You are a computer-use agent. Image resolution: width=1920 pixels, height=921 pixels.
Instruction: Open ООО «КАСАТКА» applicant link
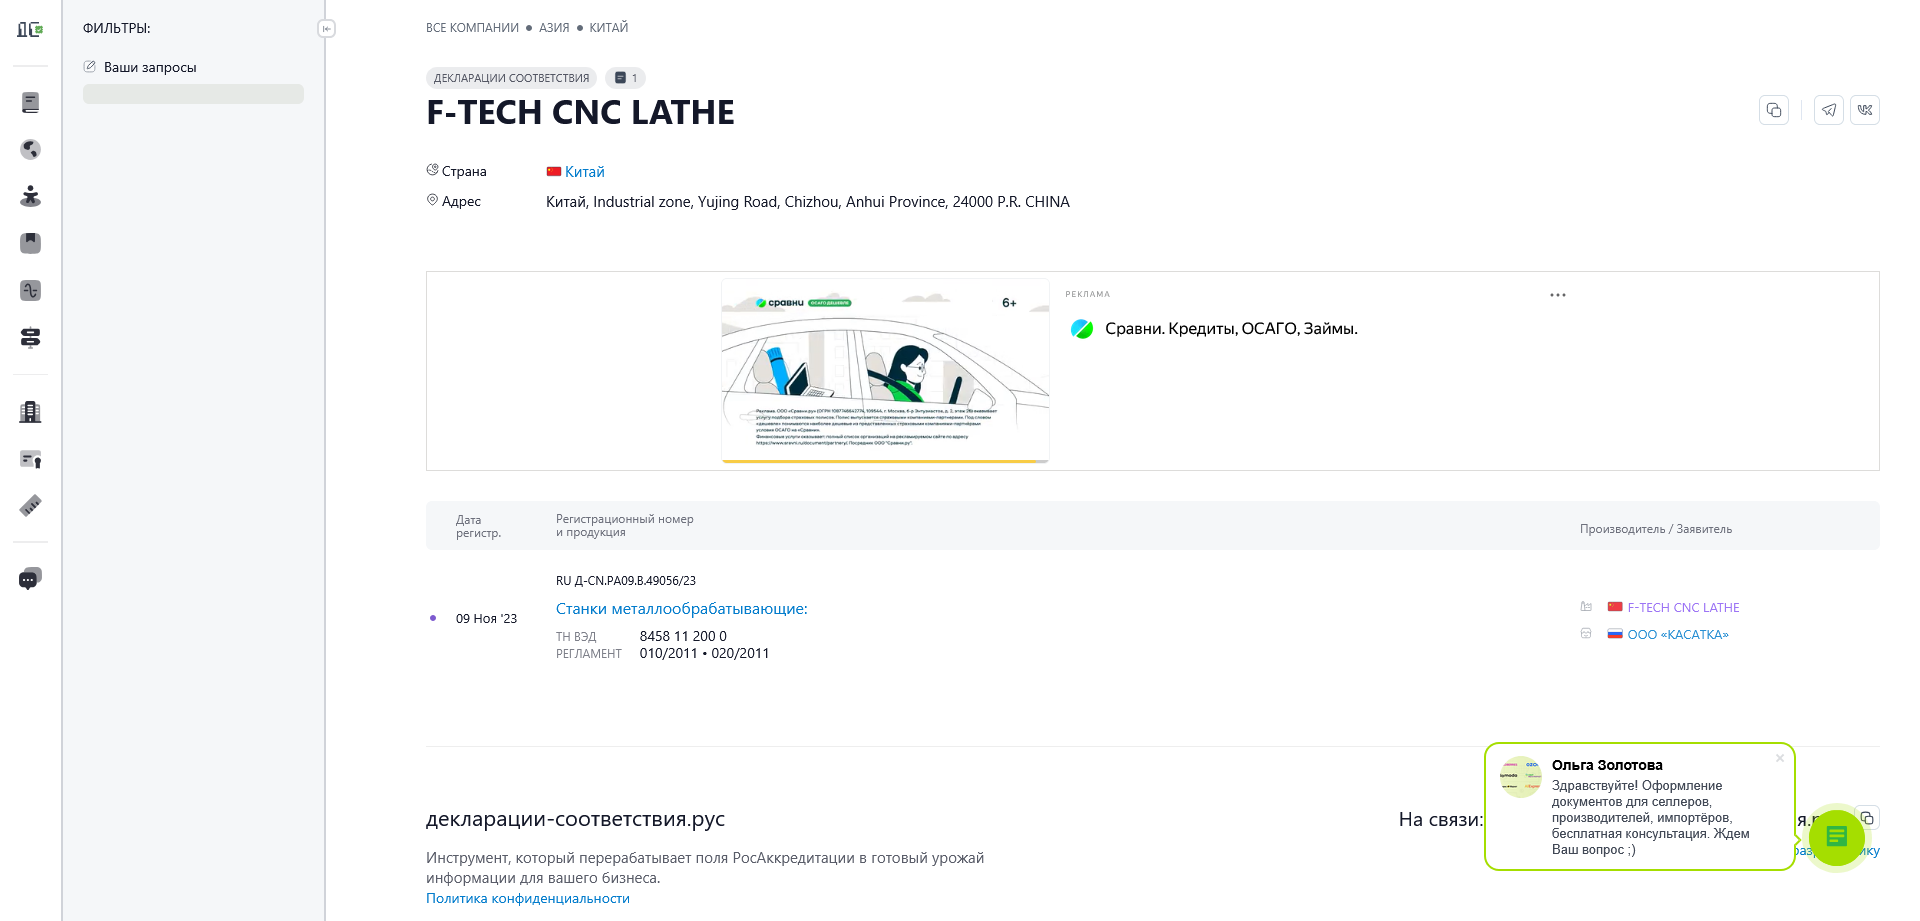click(1678, 635)
